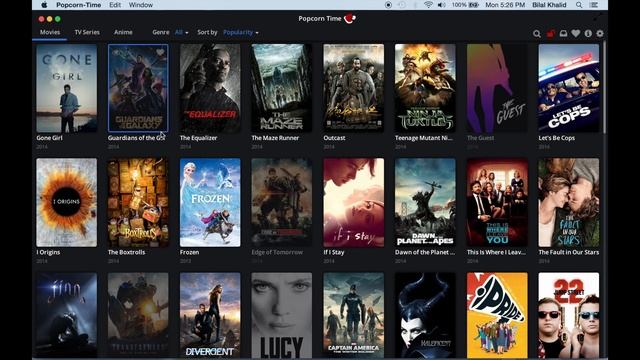Open the search icon in Popcorn Time toolbar

pyautogui.click(x=537, y=33)
